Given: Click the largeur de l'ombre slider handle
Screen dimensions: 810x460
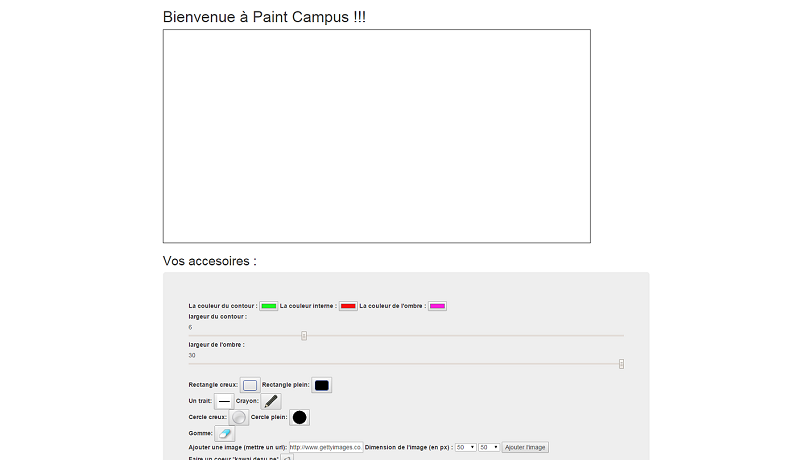Looking at the screenshot, I should pyautogui.click(x=621, y=364).
